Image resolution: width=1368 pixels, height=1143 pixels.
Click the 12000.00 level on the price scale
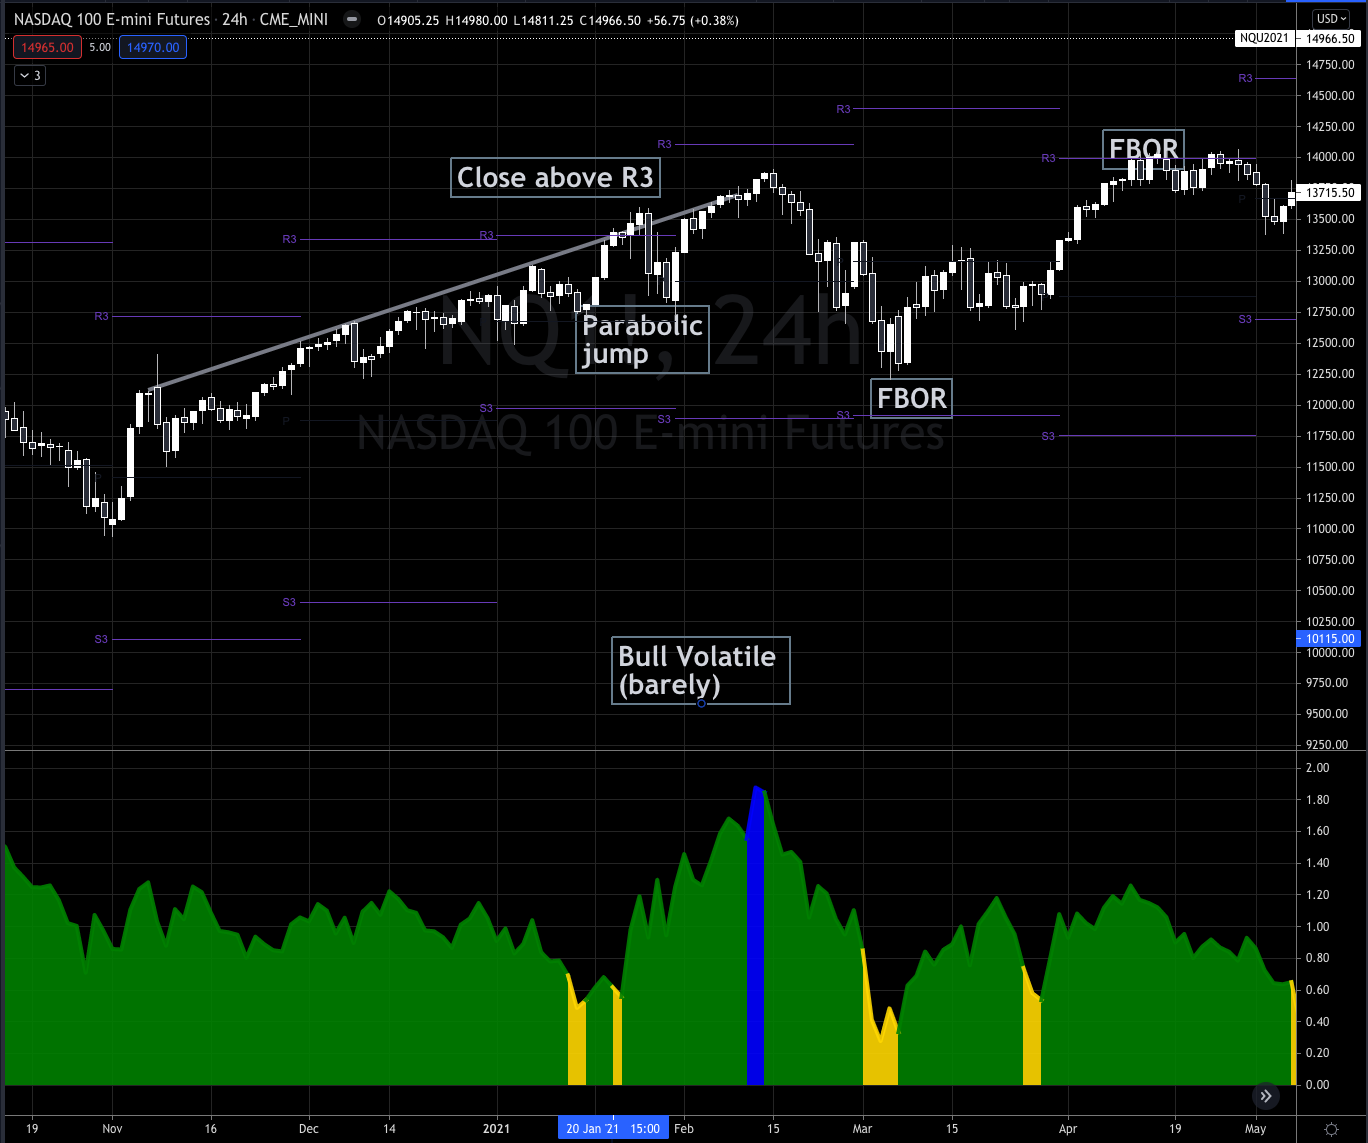coord(1329,405)
